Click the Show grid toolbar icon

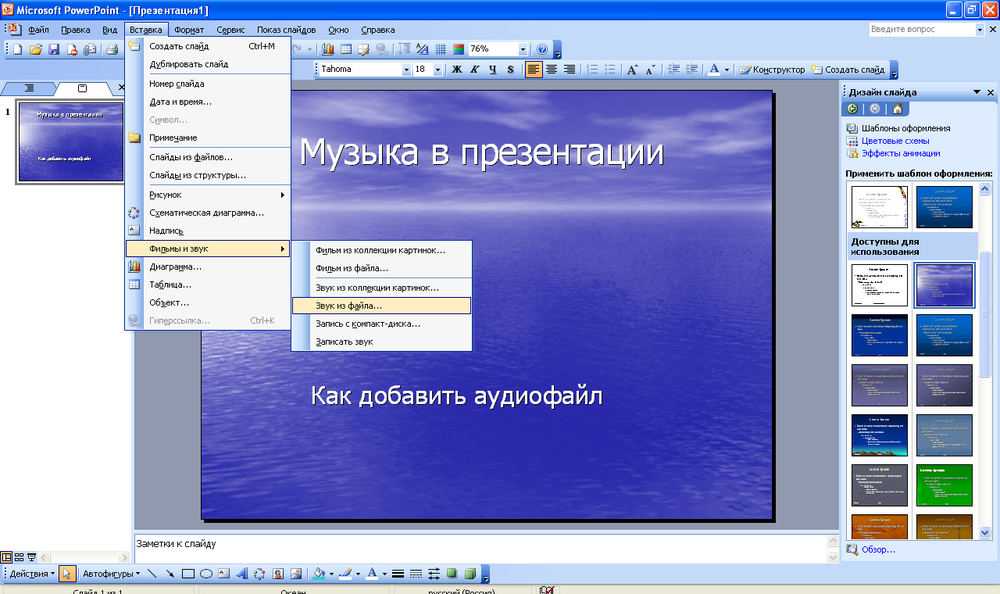(x=440, y=49)
